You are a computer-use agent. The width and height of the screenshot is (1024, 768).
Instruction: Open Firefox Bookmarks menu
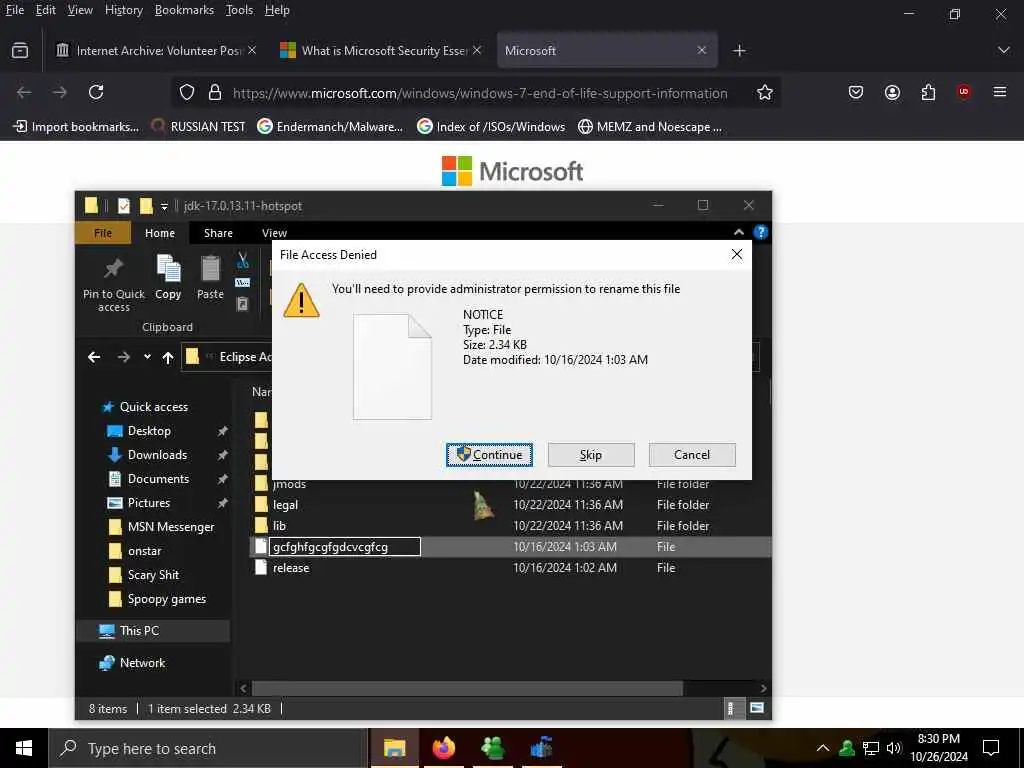click(184, 10)
